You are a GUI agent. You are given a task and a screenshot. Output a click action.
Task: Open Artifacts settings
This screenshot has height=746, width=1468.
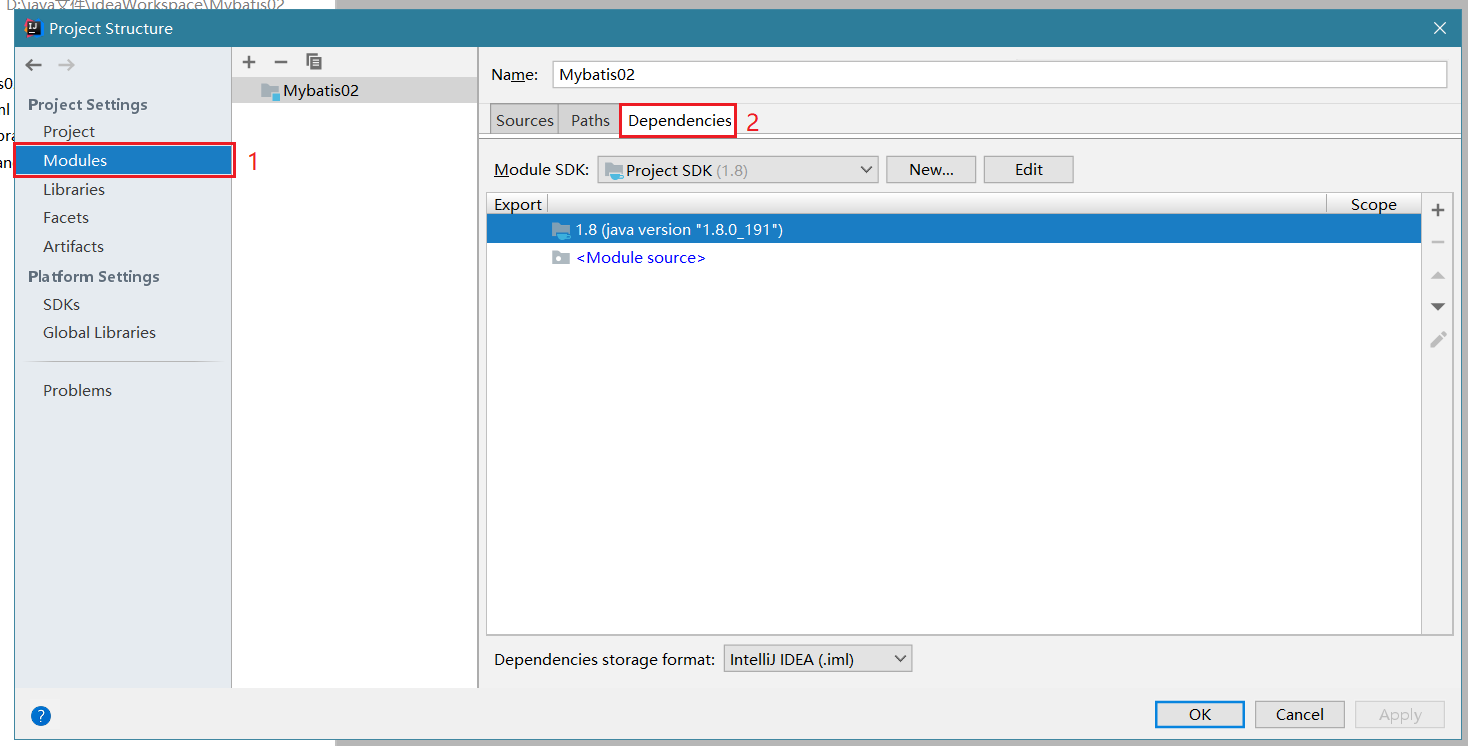point(73,246)
